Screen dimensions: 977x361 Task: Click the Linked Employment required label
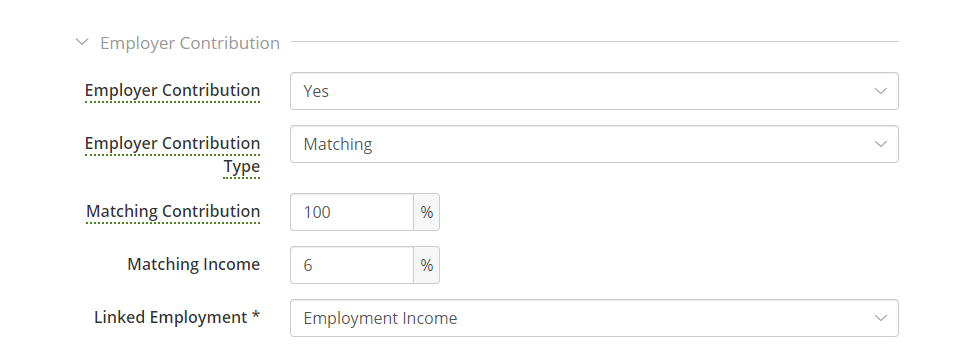tap(177, 317)
